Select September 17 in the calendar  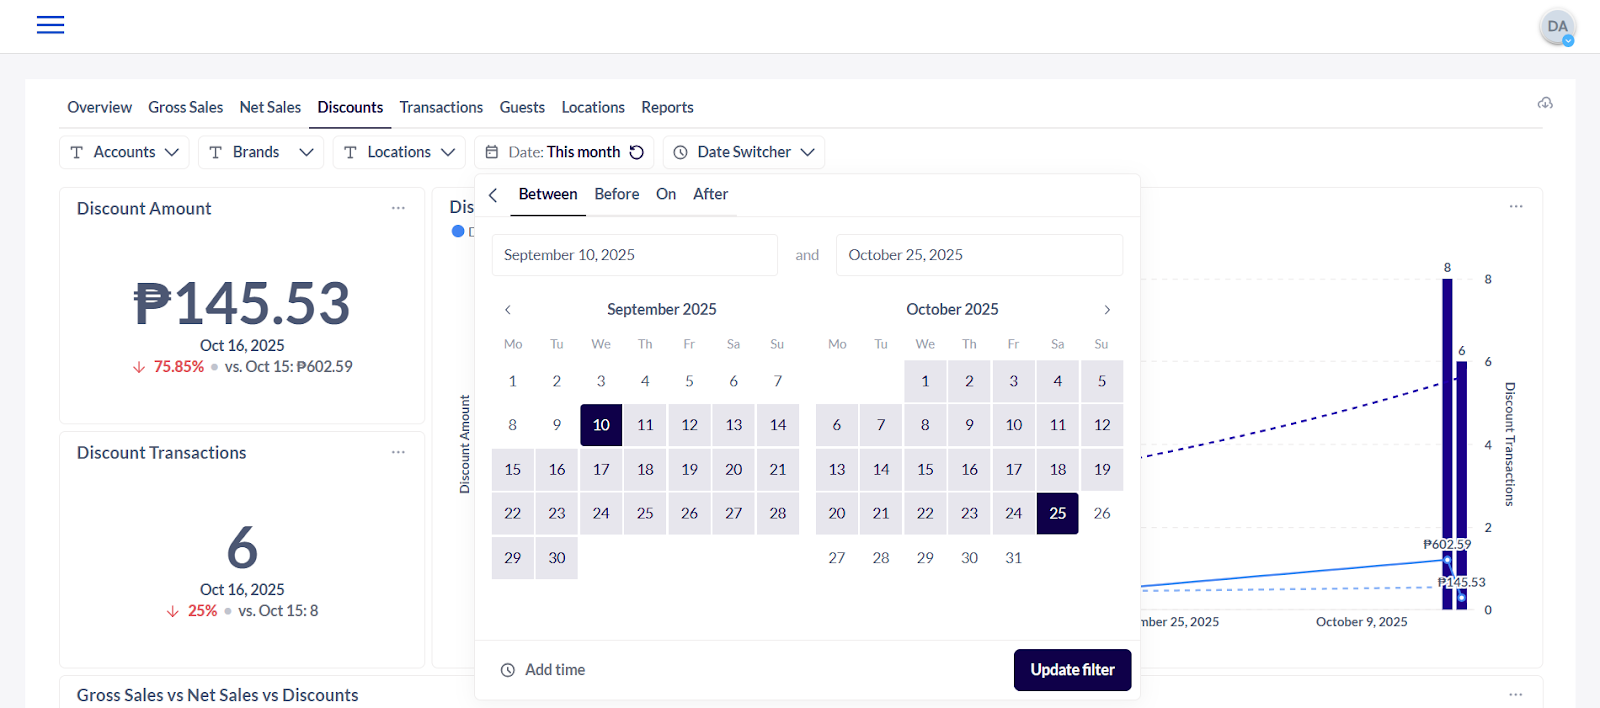point(601,469)
